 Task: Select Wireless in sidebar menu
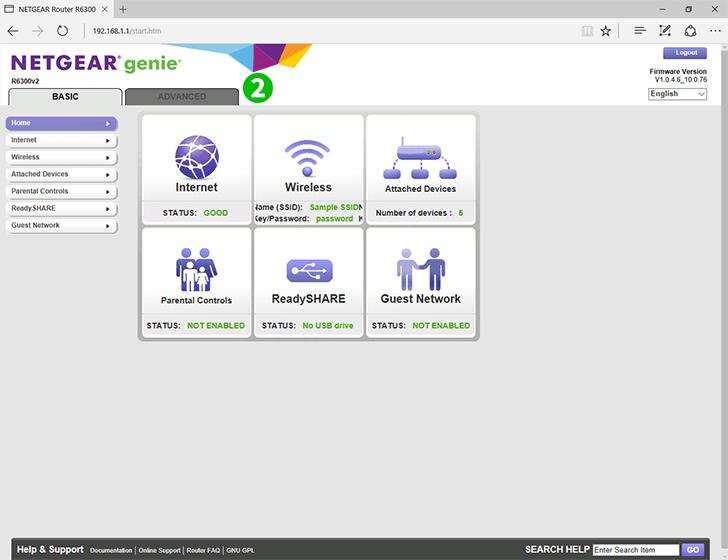[x=61, y=157]
